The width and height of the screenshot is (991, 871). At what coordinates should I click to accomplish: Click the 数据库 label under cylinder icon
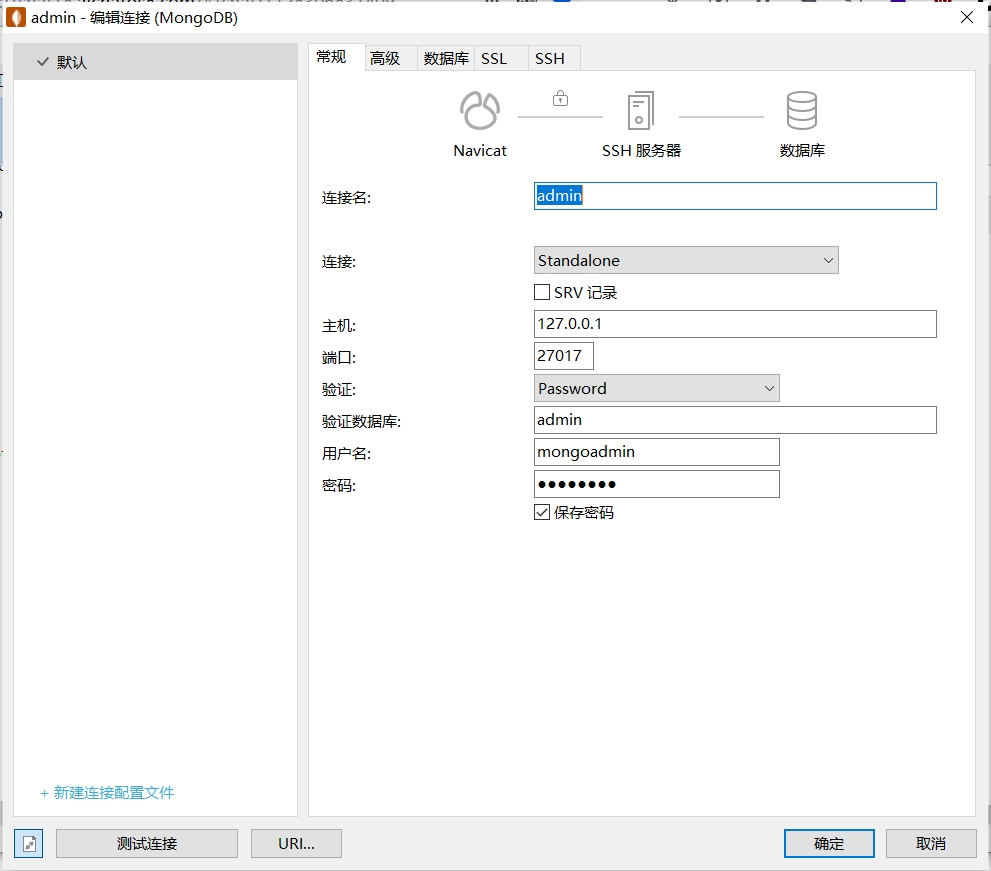coord(801,150)
